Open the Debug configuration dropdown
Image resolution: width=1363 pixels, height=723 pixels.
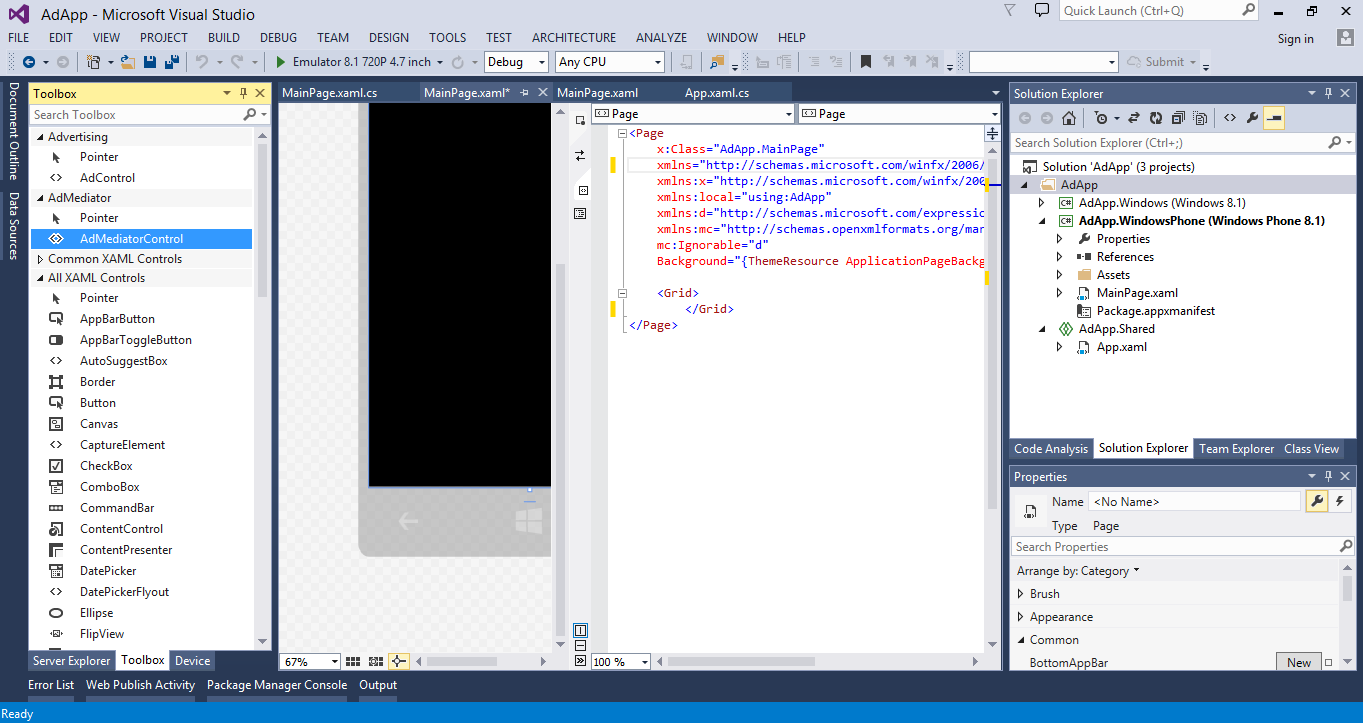click(x=516, y=62)
